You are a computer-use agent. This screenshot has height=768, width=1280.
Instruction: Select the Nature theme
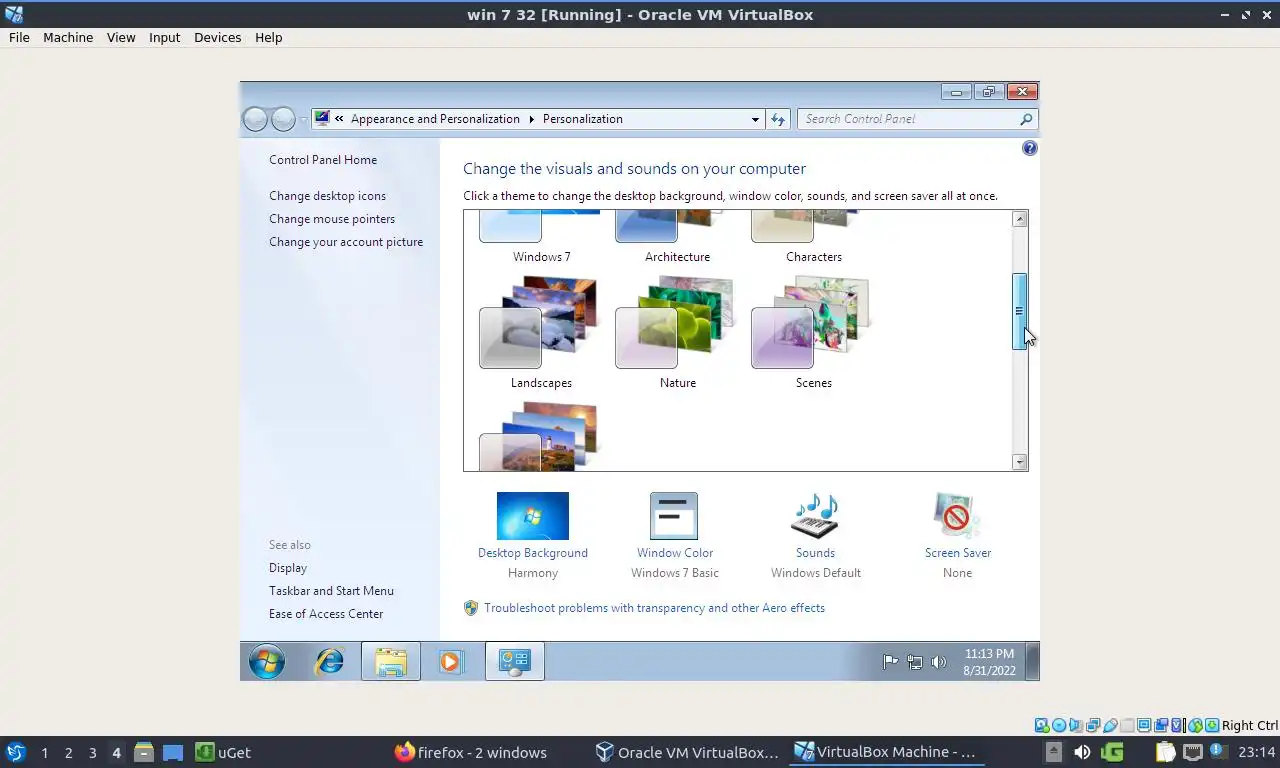pyautogui.click(x=677, y=333)
